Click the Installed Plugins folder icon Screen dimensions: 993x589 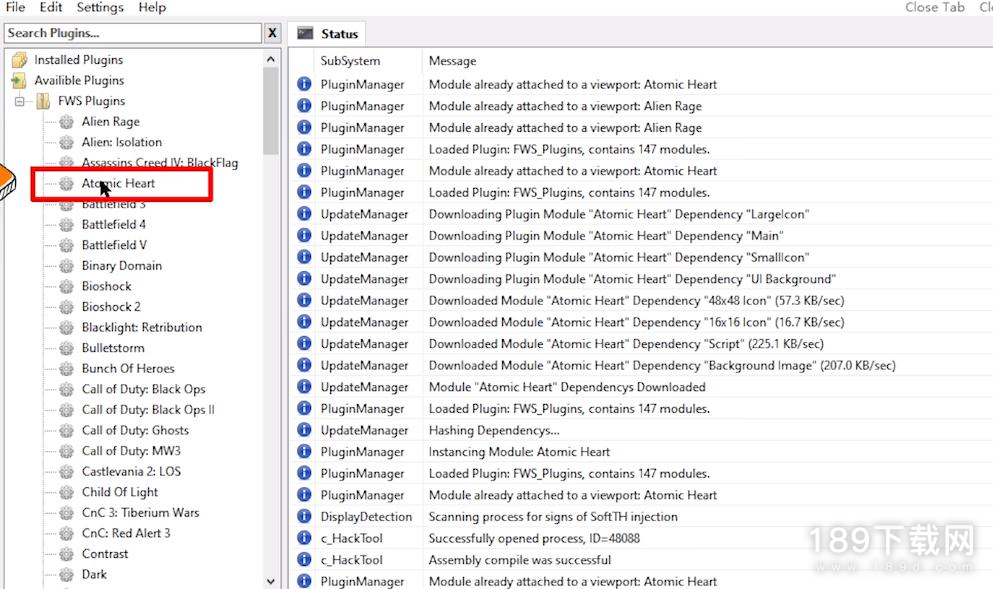(19, 60)
